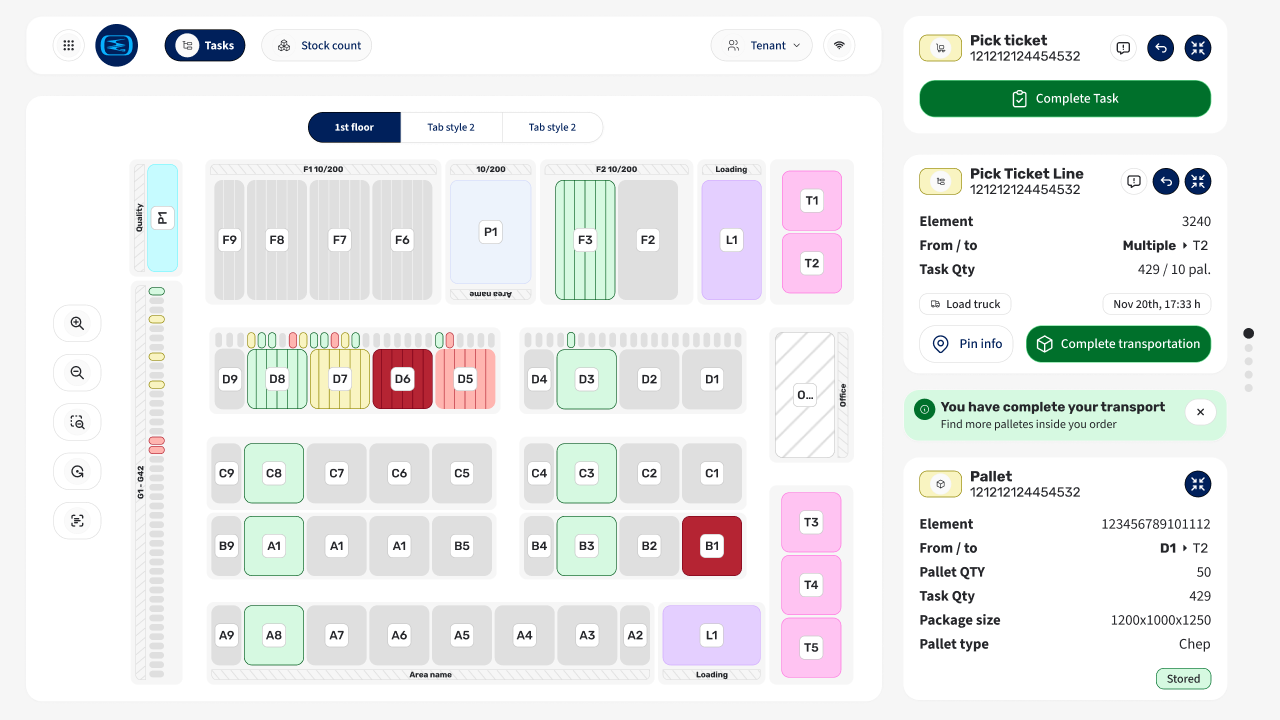Image resolution: width=1280 pixels, height=720 pixels.
Task: Collapse the Pick Ticket Line card
Action: 1198,181
